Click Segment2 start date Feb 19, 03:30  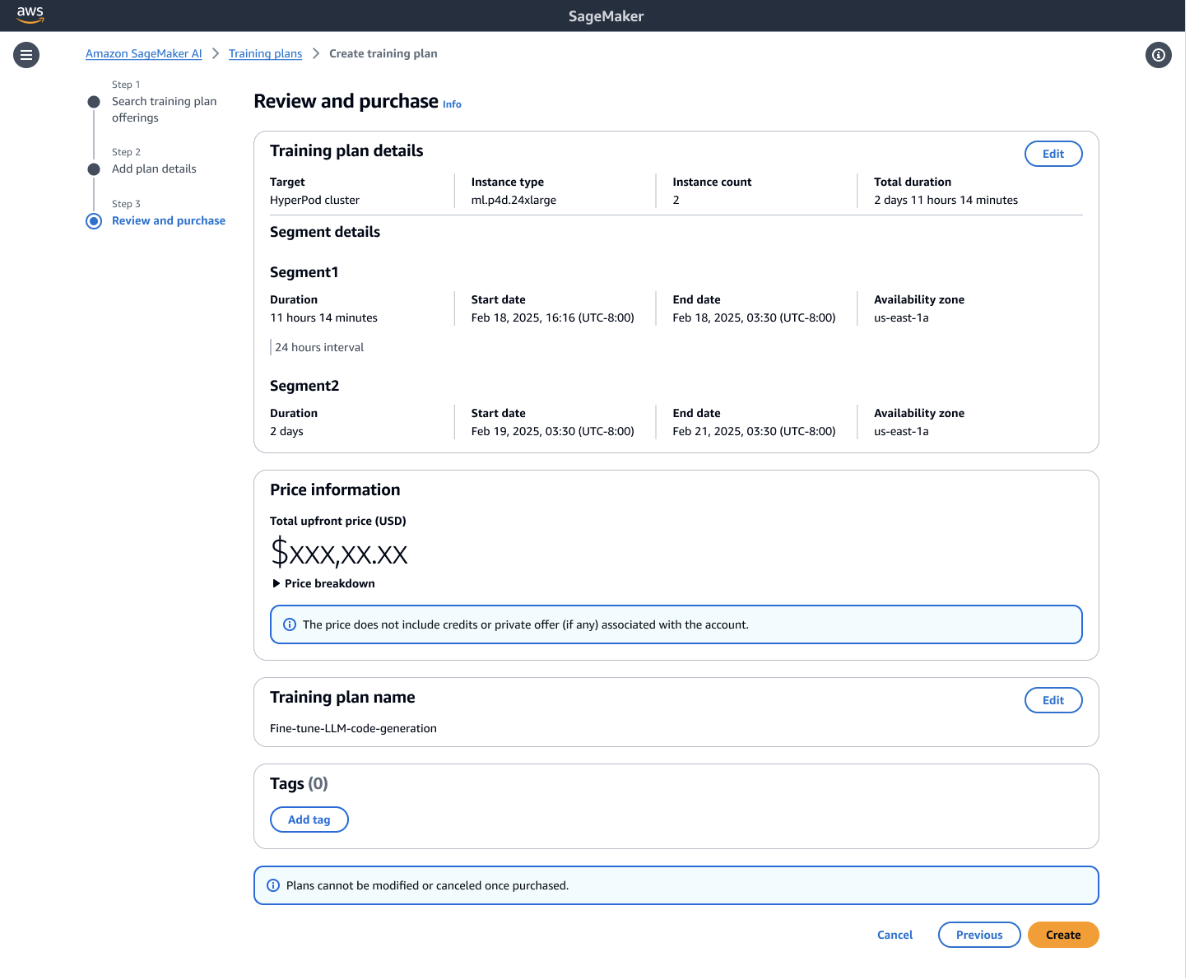click(552, 431)
